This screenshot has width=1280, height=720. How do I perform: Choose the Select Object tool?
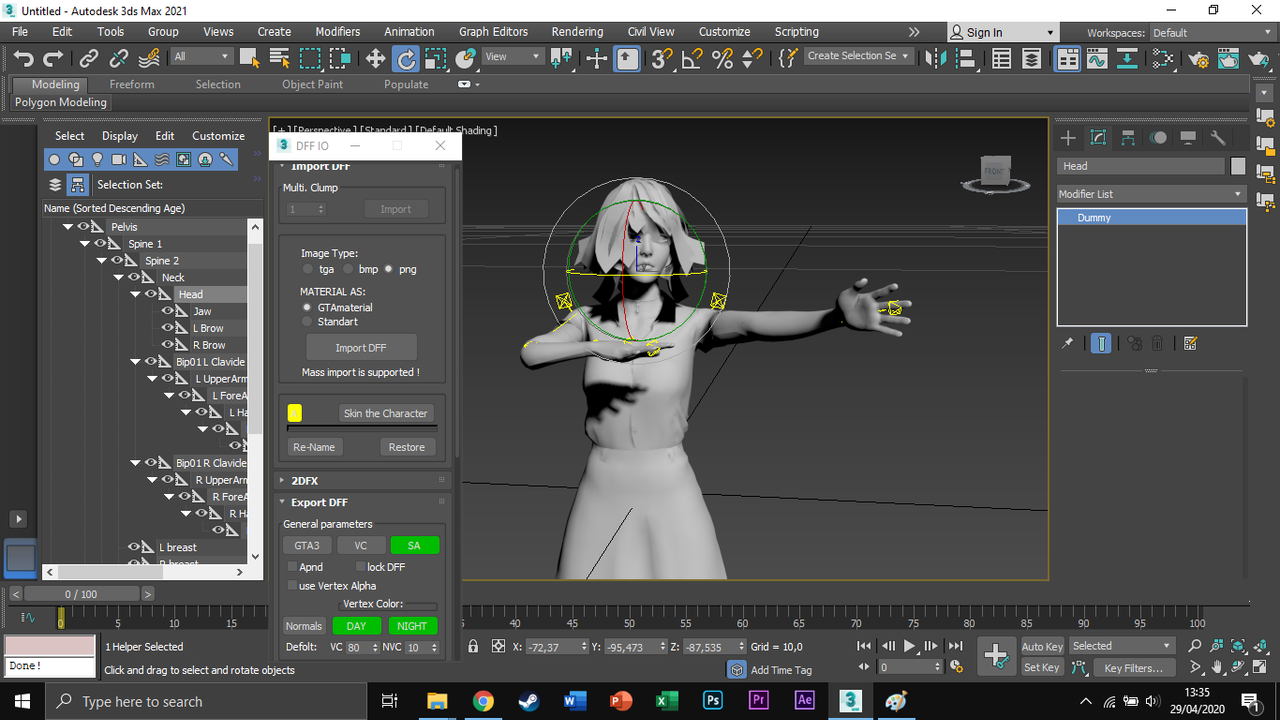pyautogui.click(x=250, y=59)
